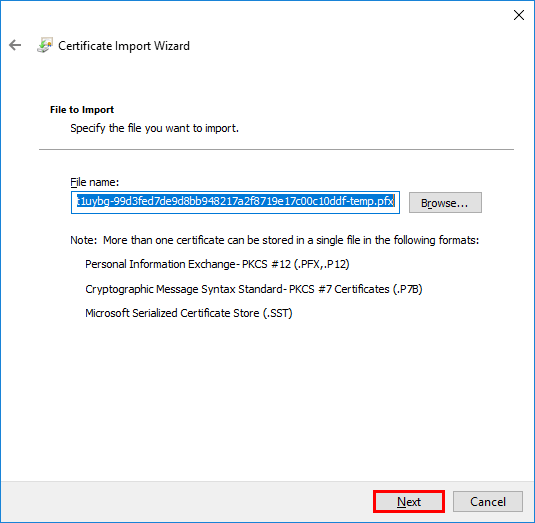Click the "File to Import" heading

(82, 110)
